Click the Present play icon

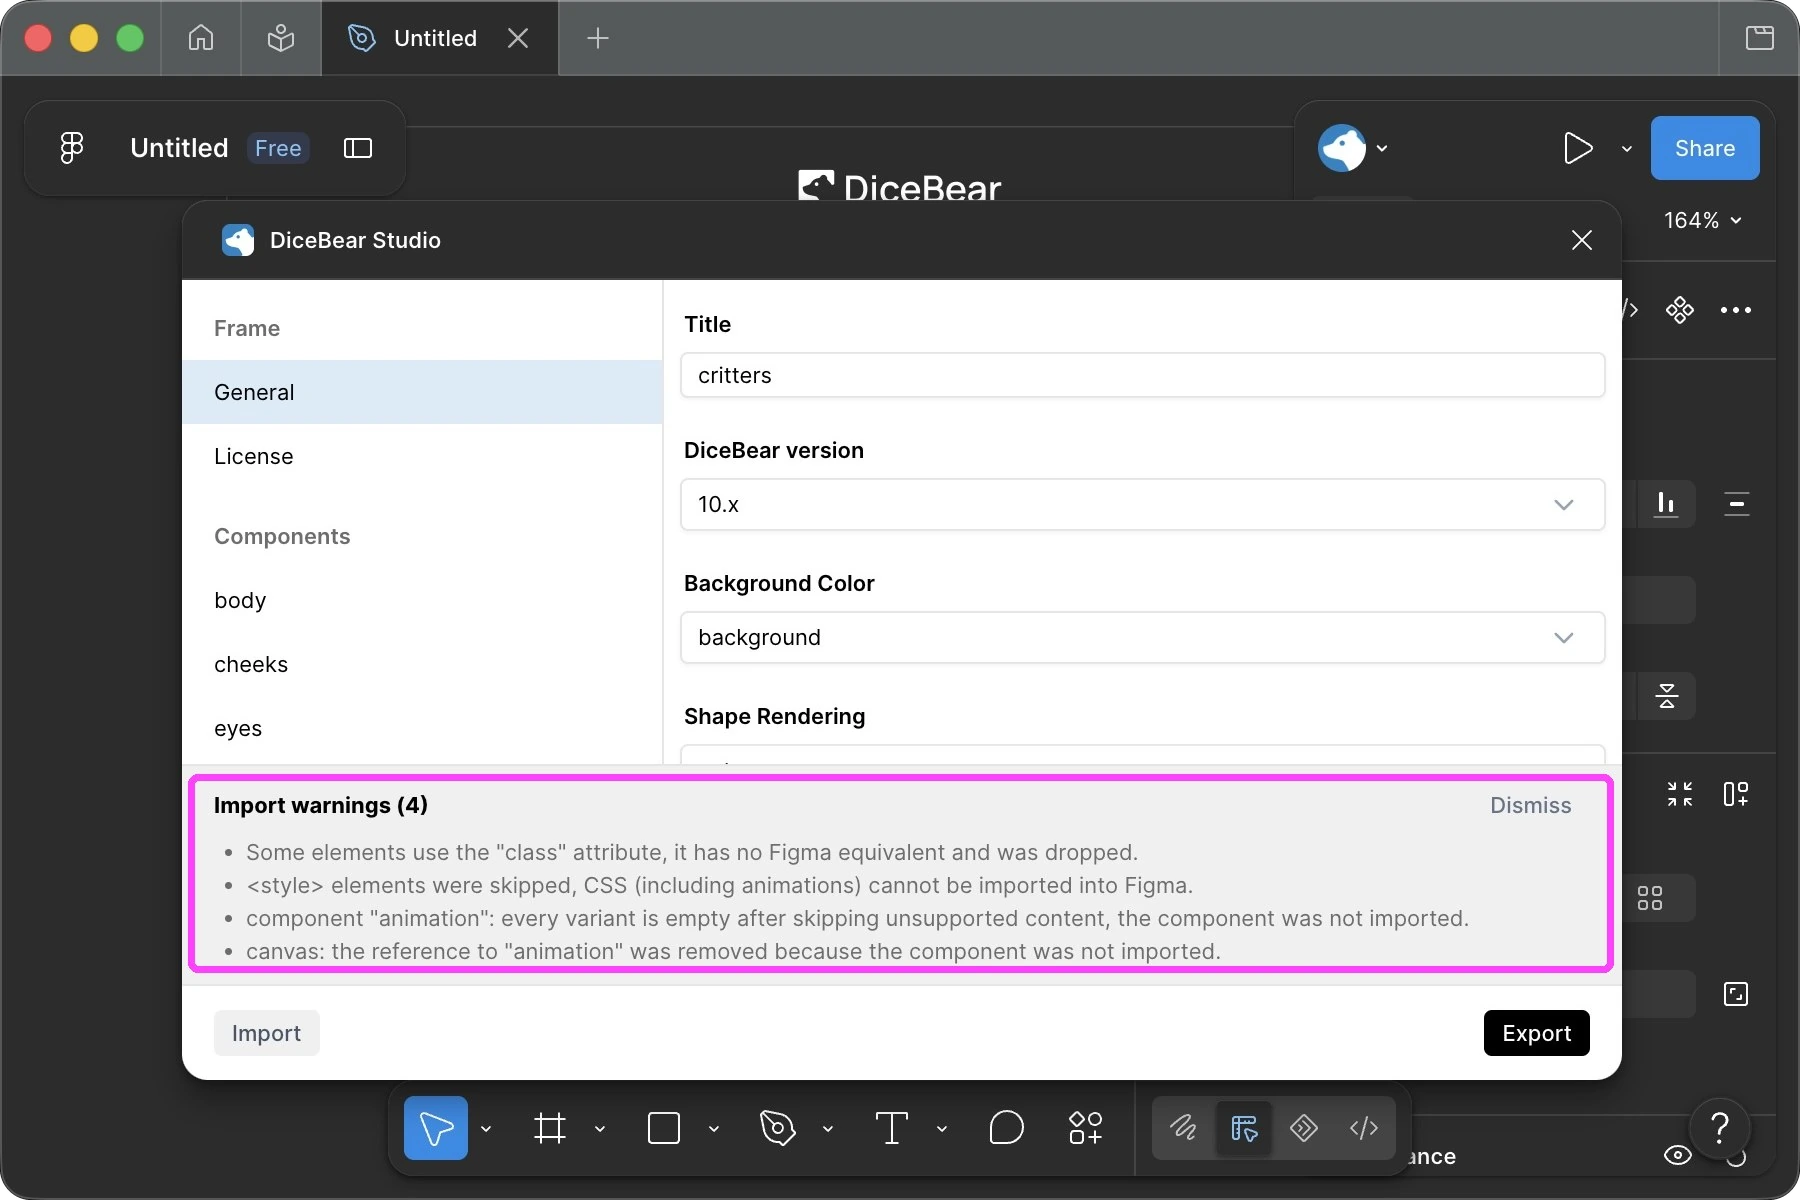pyautogui.click(x=1578, y=148)
